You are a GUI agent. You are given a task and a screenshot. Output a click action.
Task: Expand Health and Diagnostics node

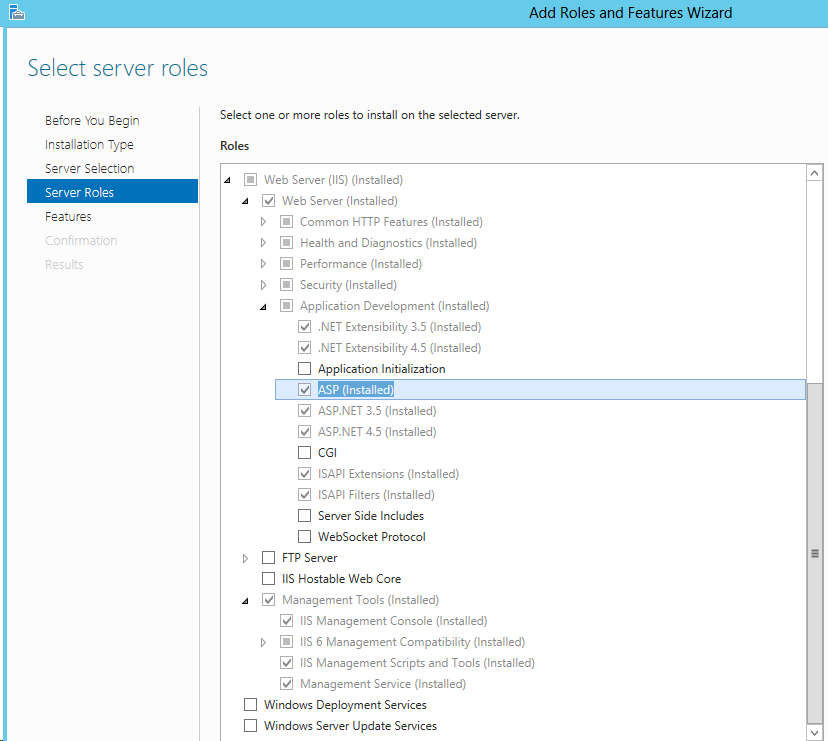coord(264,243)
